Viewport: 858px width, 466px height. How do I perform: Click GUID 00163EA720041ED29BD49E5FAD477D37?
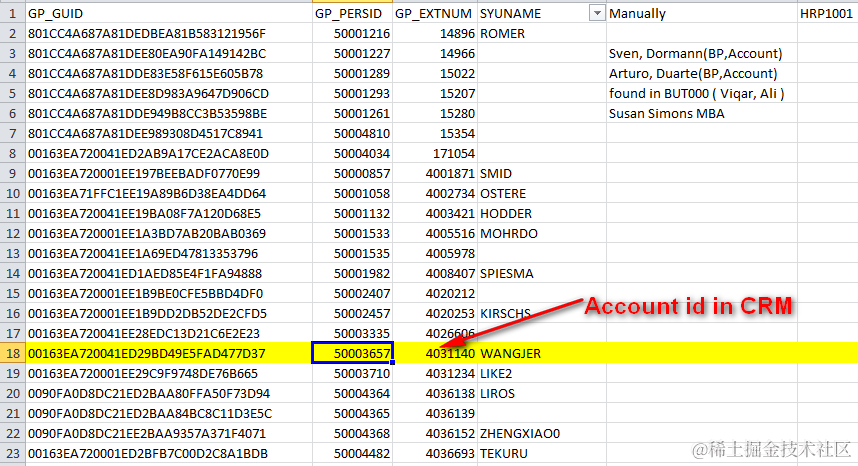click(x=169, y=353)
